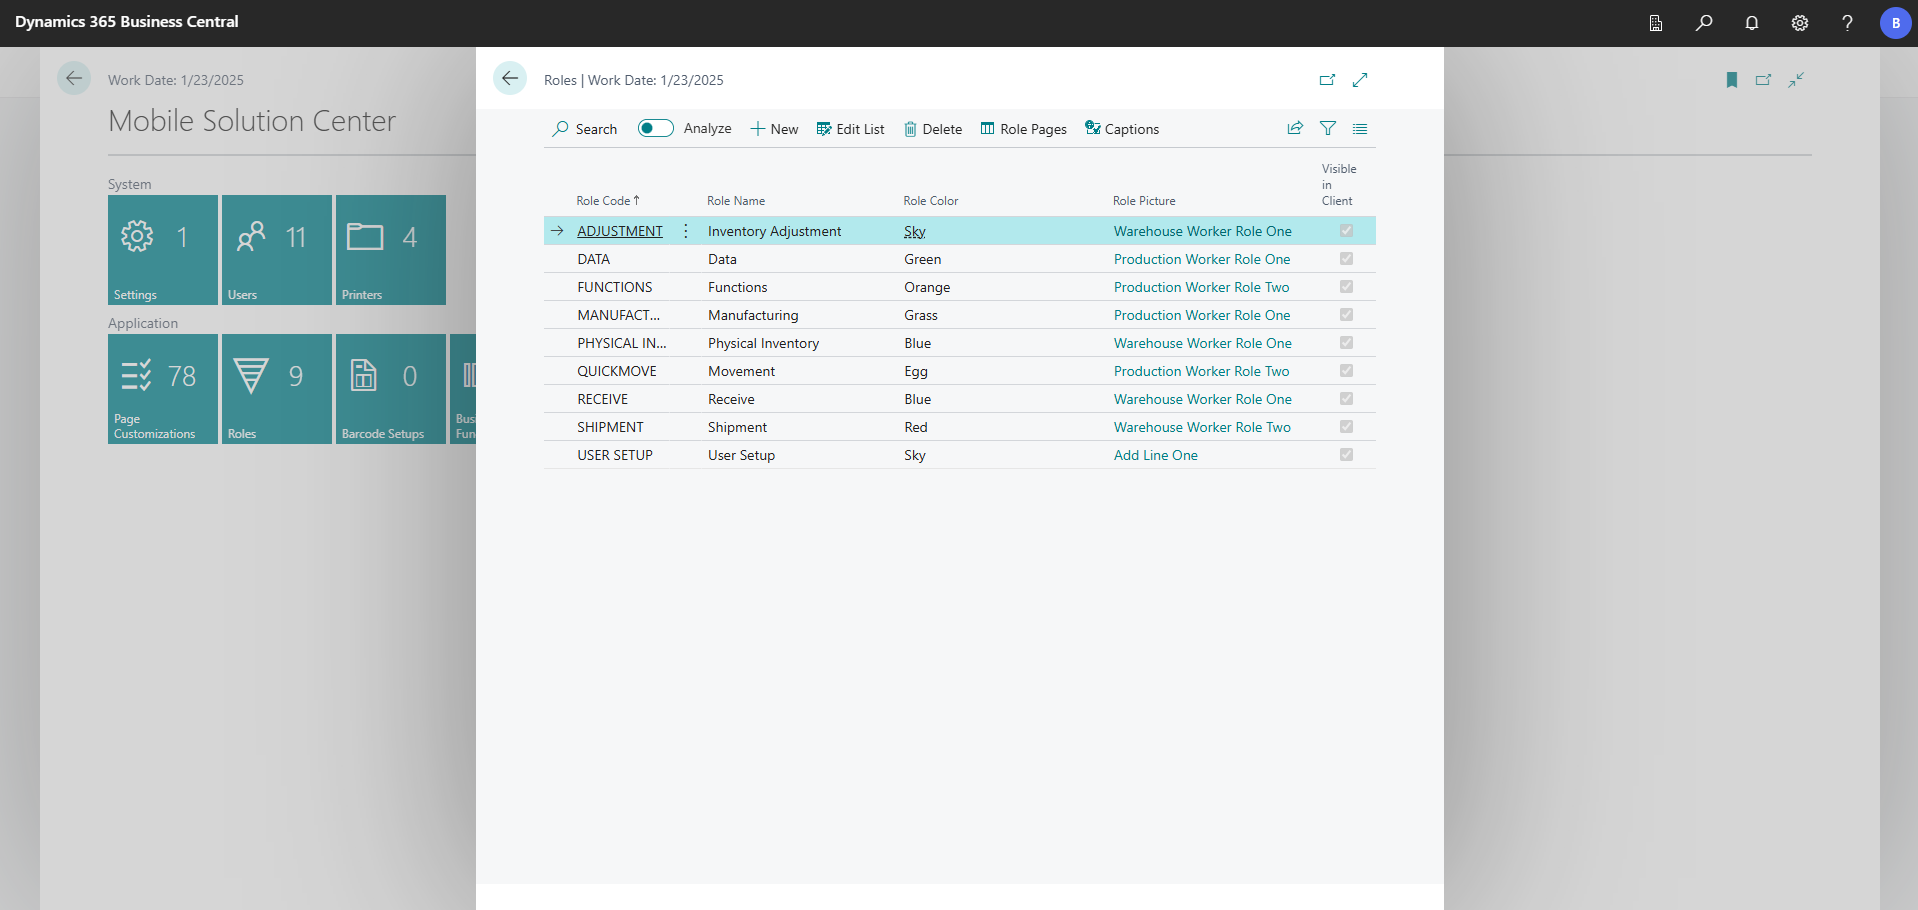1918x910 pixels.
Task: Open Roles page in new window
Action: pyautogui.click(x=1327, y=80)
